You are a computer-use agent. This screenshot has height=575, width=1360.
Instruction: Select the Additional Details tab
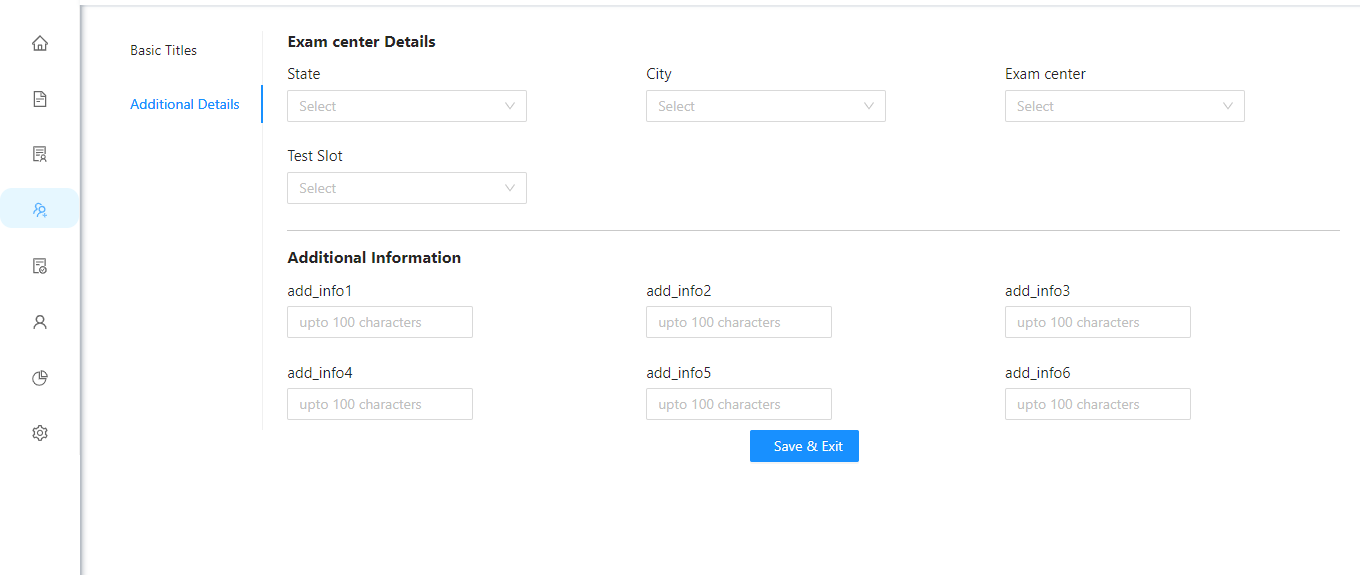click(x=185, y=104)
